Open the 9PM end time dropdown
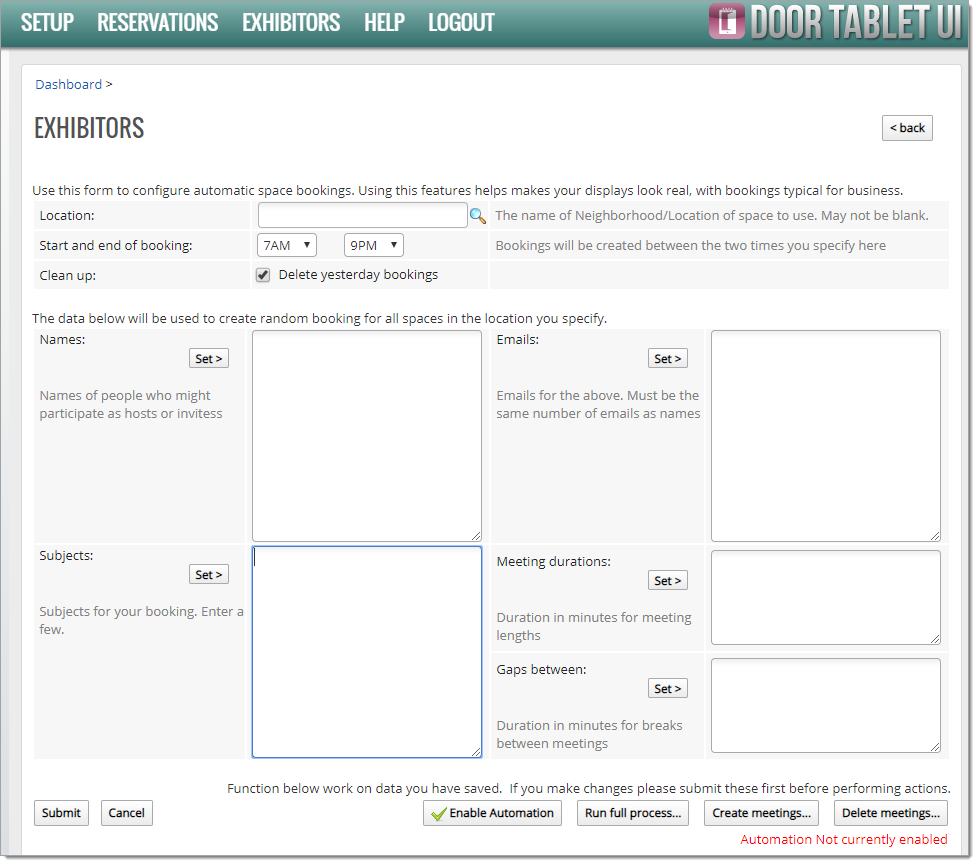 coord(373,245)
